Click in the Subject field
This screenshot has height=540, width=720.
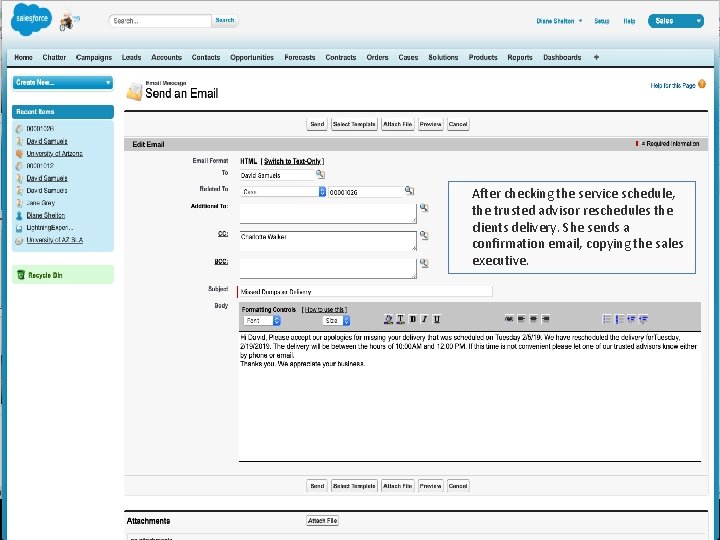click(365, 292)
